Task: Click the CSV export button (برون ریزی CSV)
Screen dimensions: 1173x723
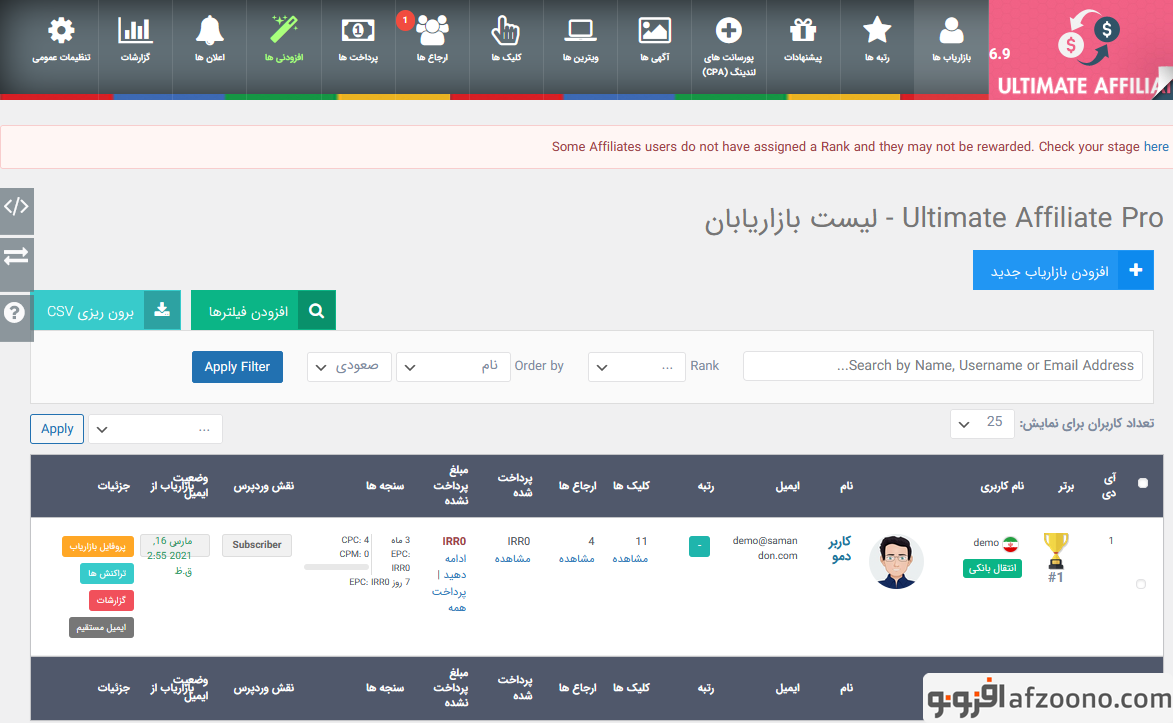Action: click(x=107, y=311)
